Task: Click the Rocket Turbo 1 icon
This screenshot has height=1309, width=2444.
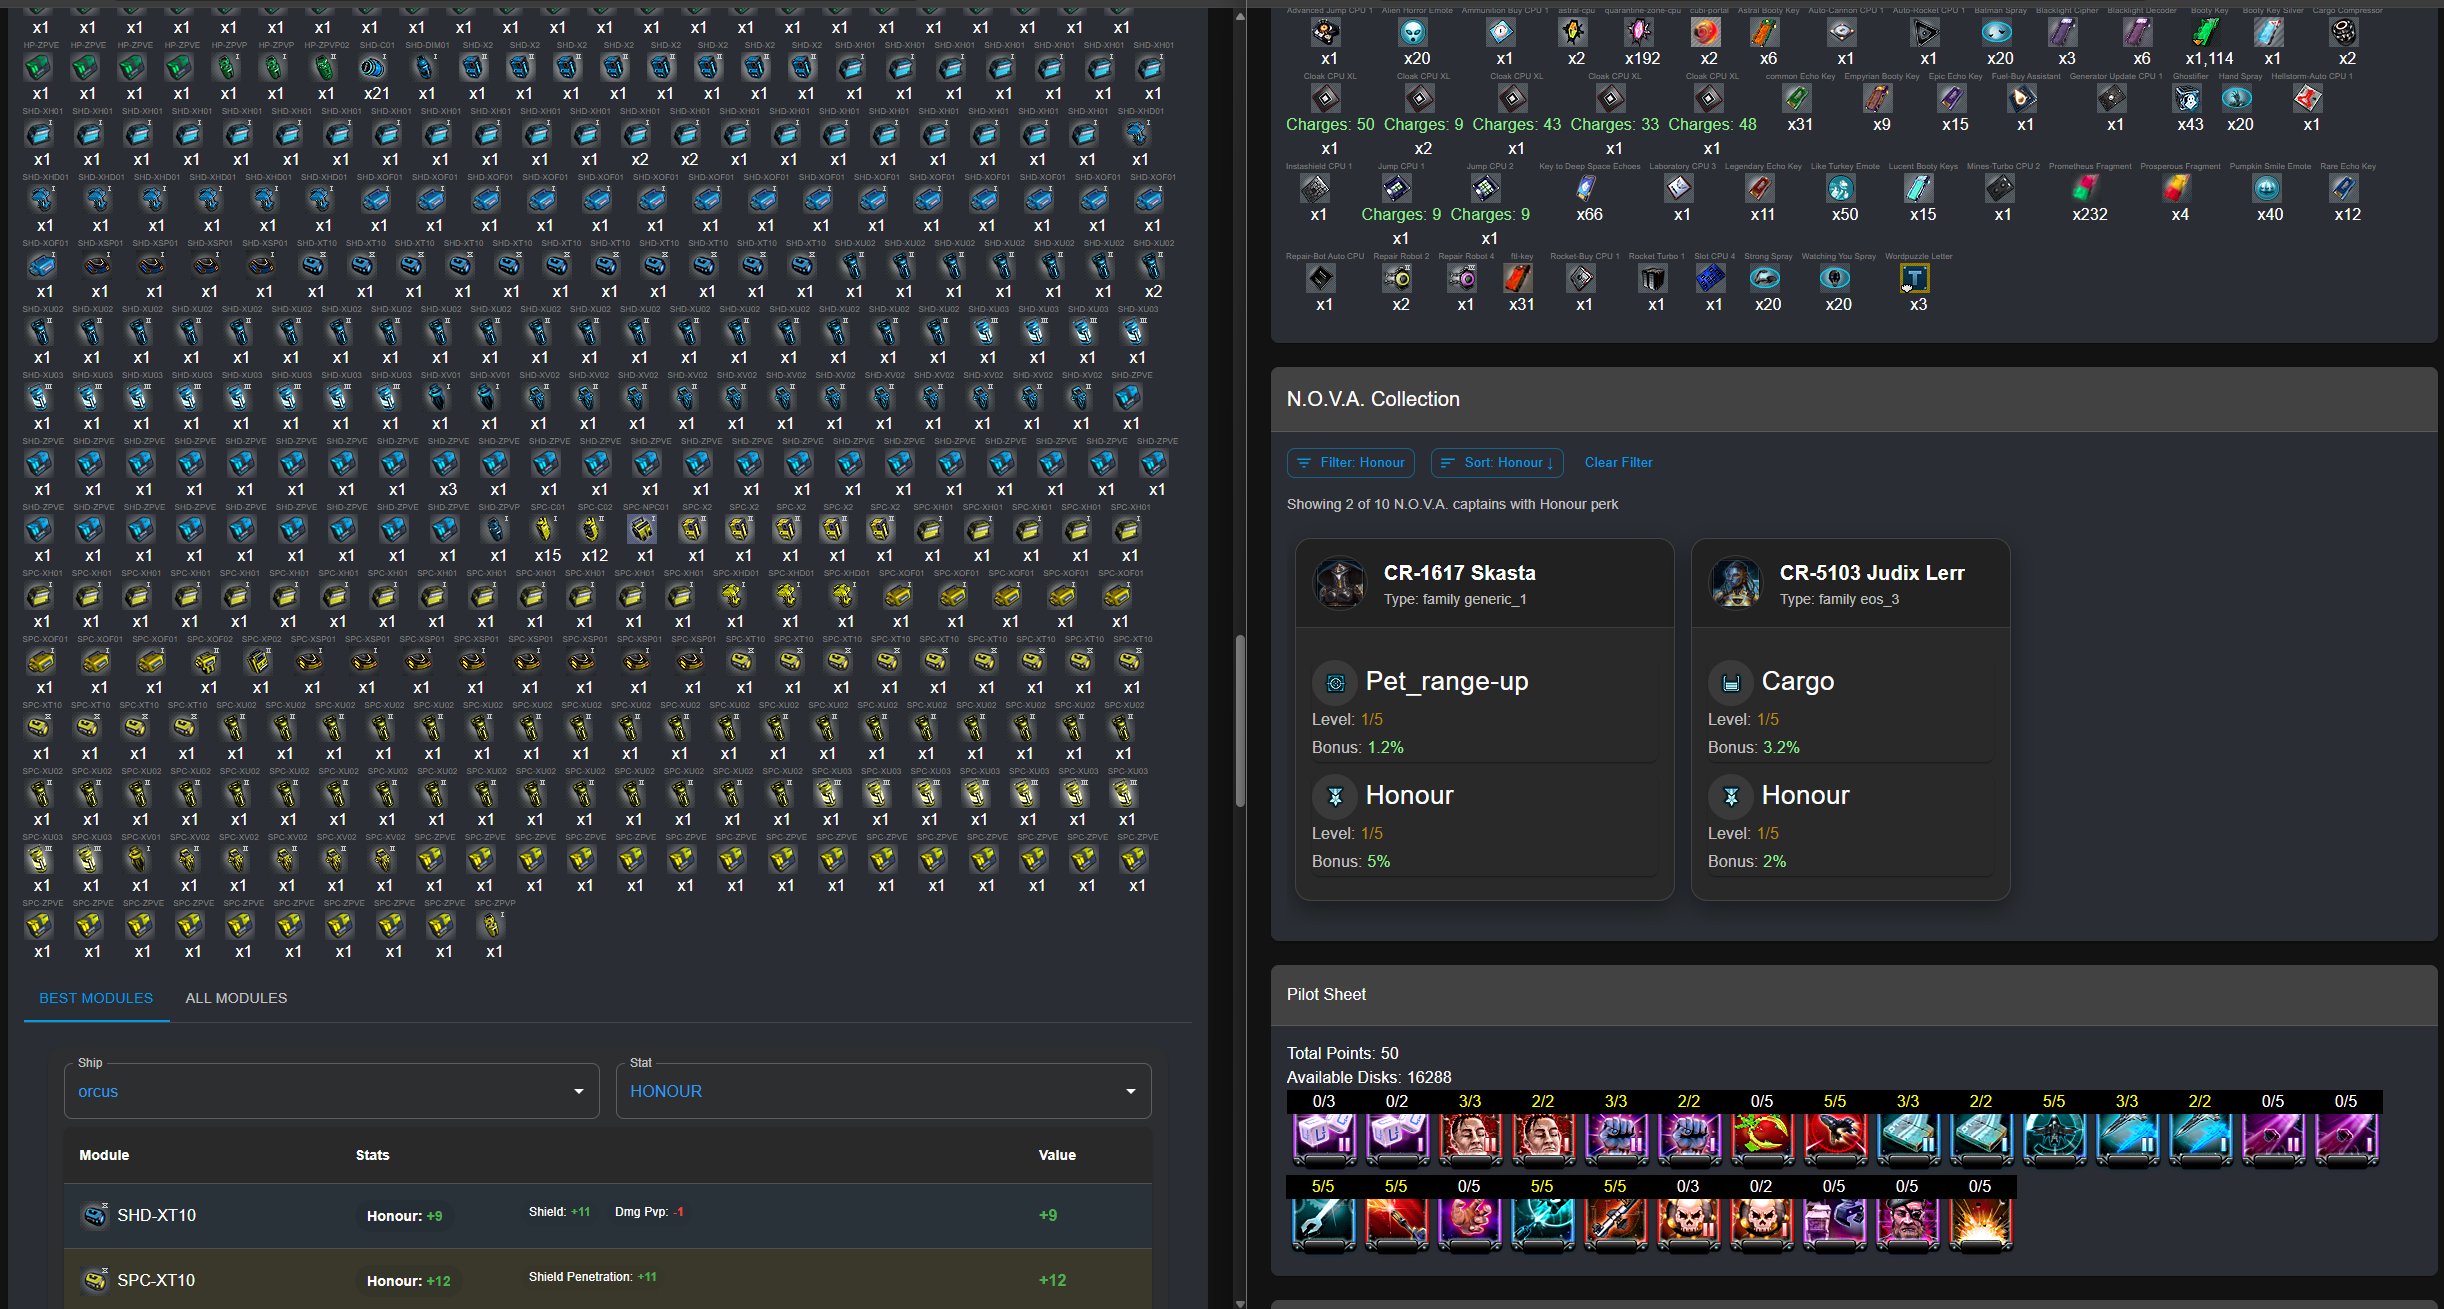Action: 1653,278
